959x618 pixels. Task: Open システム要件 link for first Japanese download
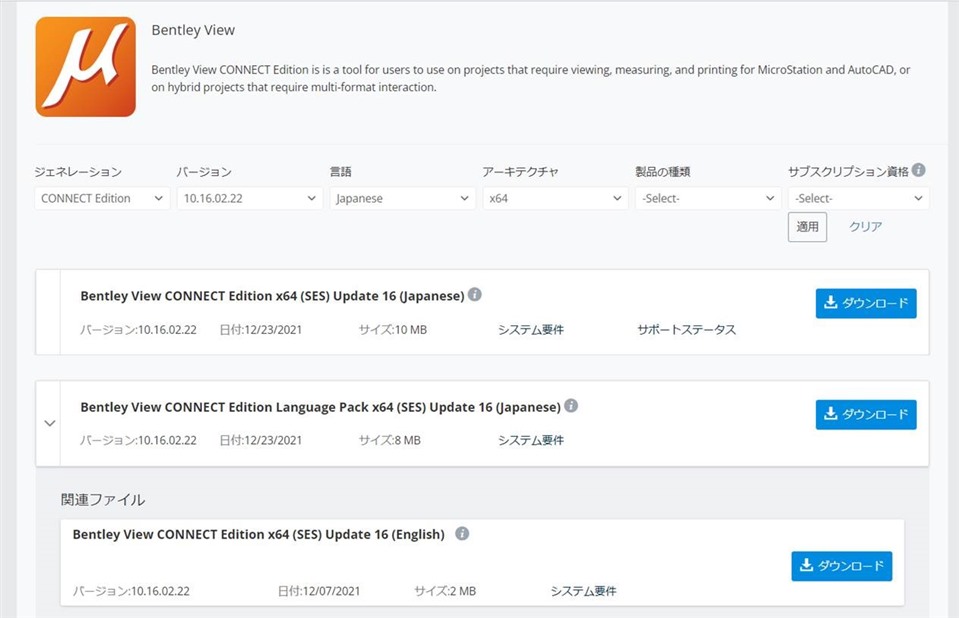point(530,330)
